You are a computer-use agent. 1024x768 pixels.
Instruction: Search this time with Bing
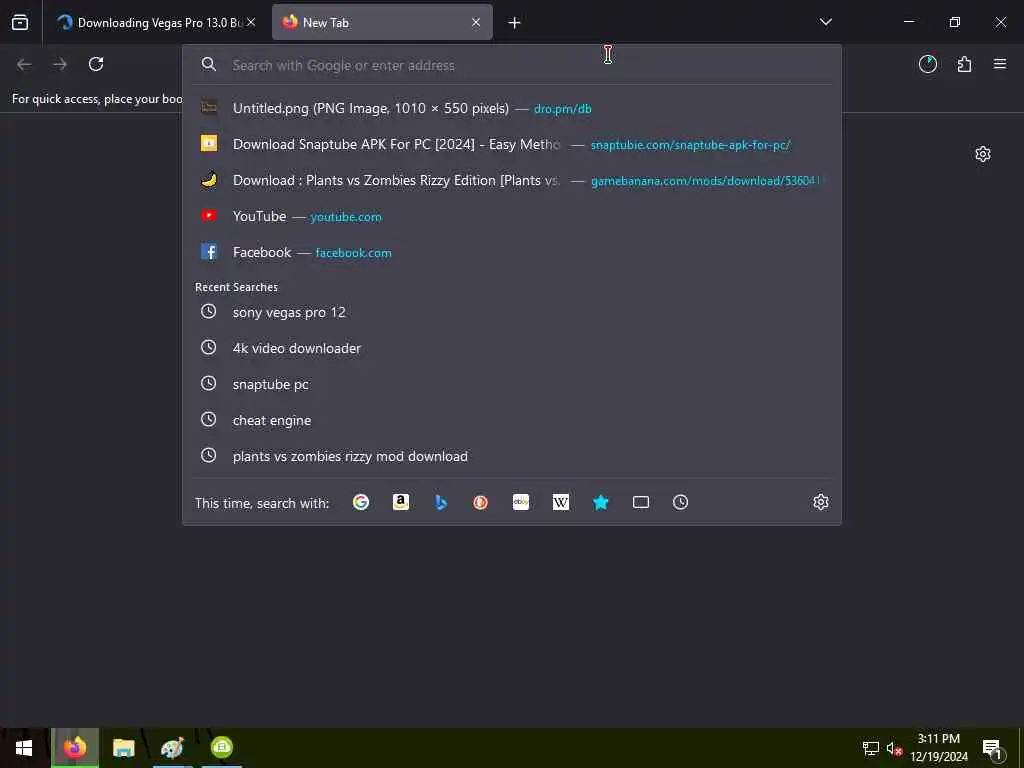click(441, 502)
